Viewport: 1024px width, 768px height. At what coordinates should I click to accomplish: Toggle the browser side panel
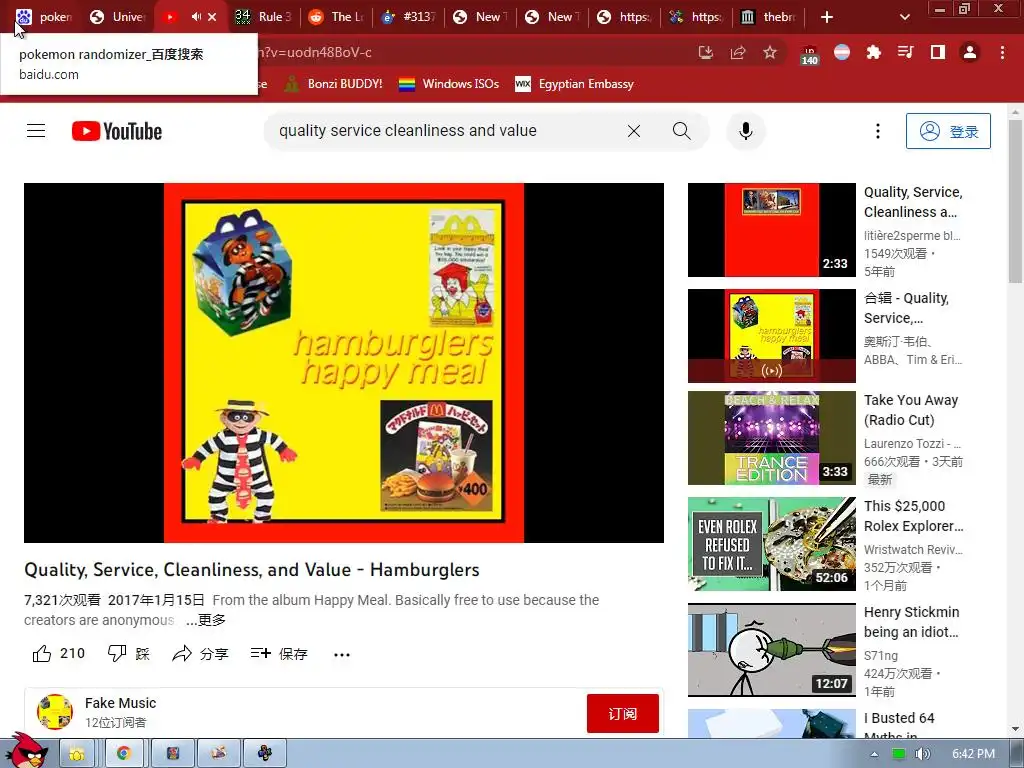click(x=938, y=52)
